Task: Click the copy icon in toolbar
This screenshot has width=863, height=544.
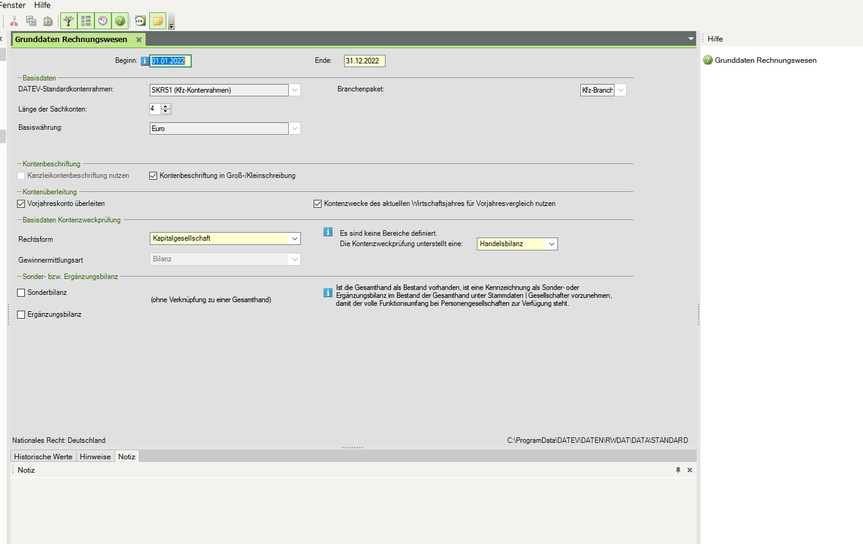Action: 31,21
